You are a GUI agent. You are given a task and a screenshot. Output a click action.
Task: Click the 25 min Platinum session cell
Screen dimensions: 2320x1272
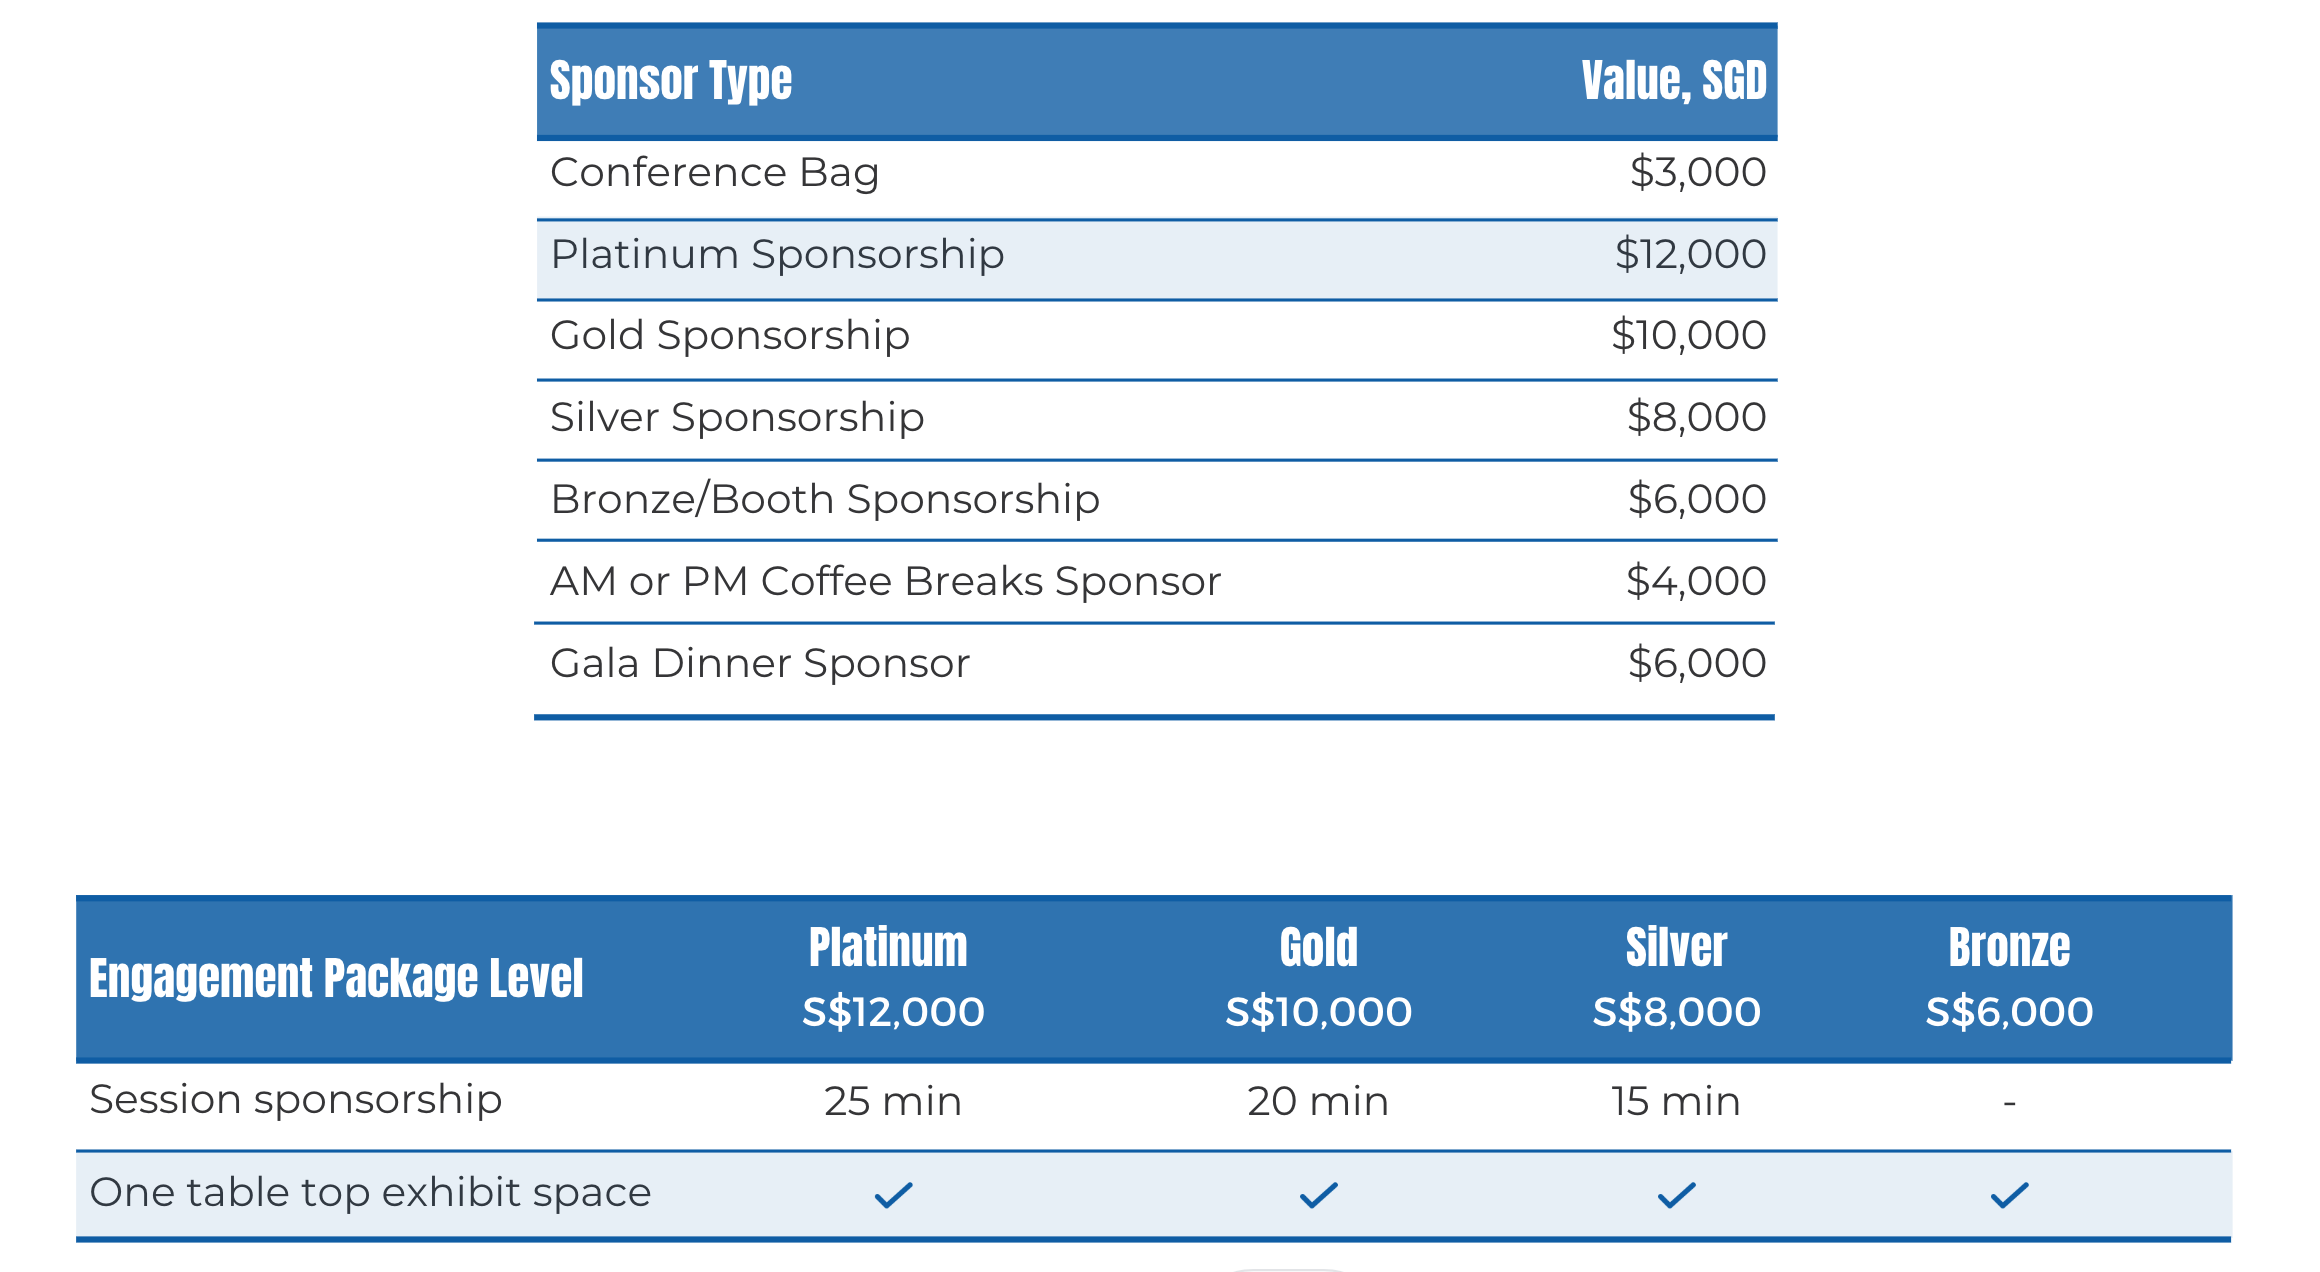pos(893,1101)
